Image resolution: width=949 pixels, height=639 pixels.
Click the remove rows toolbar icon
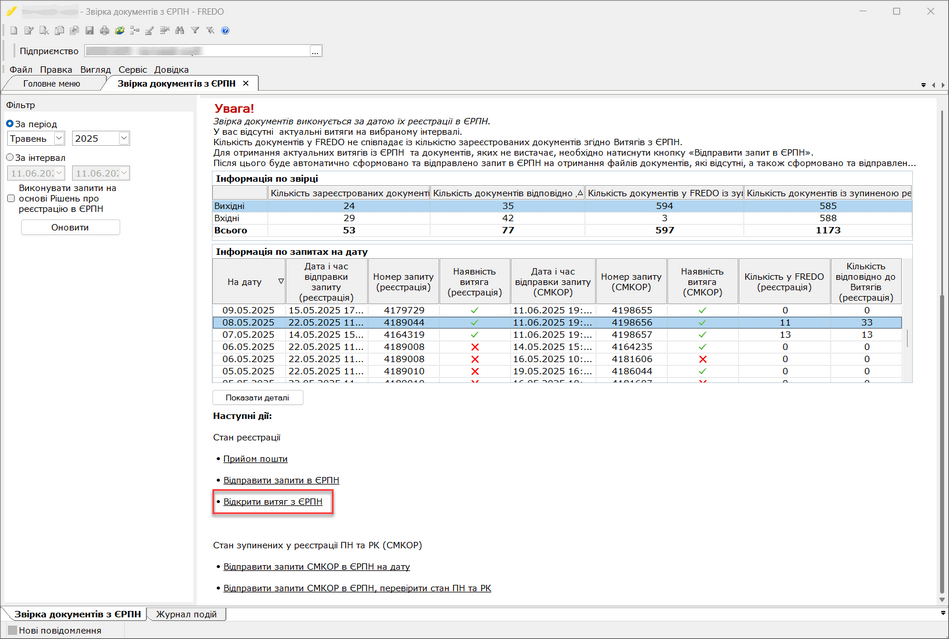pos(165,30)
